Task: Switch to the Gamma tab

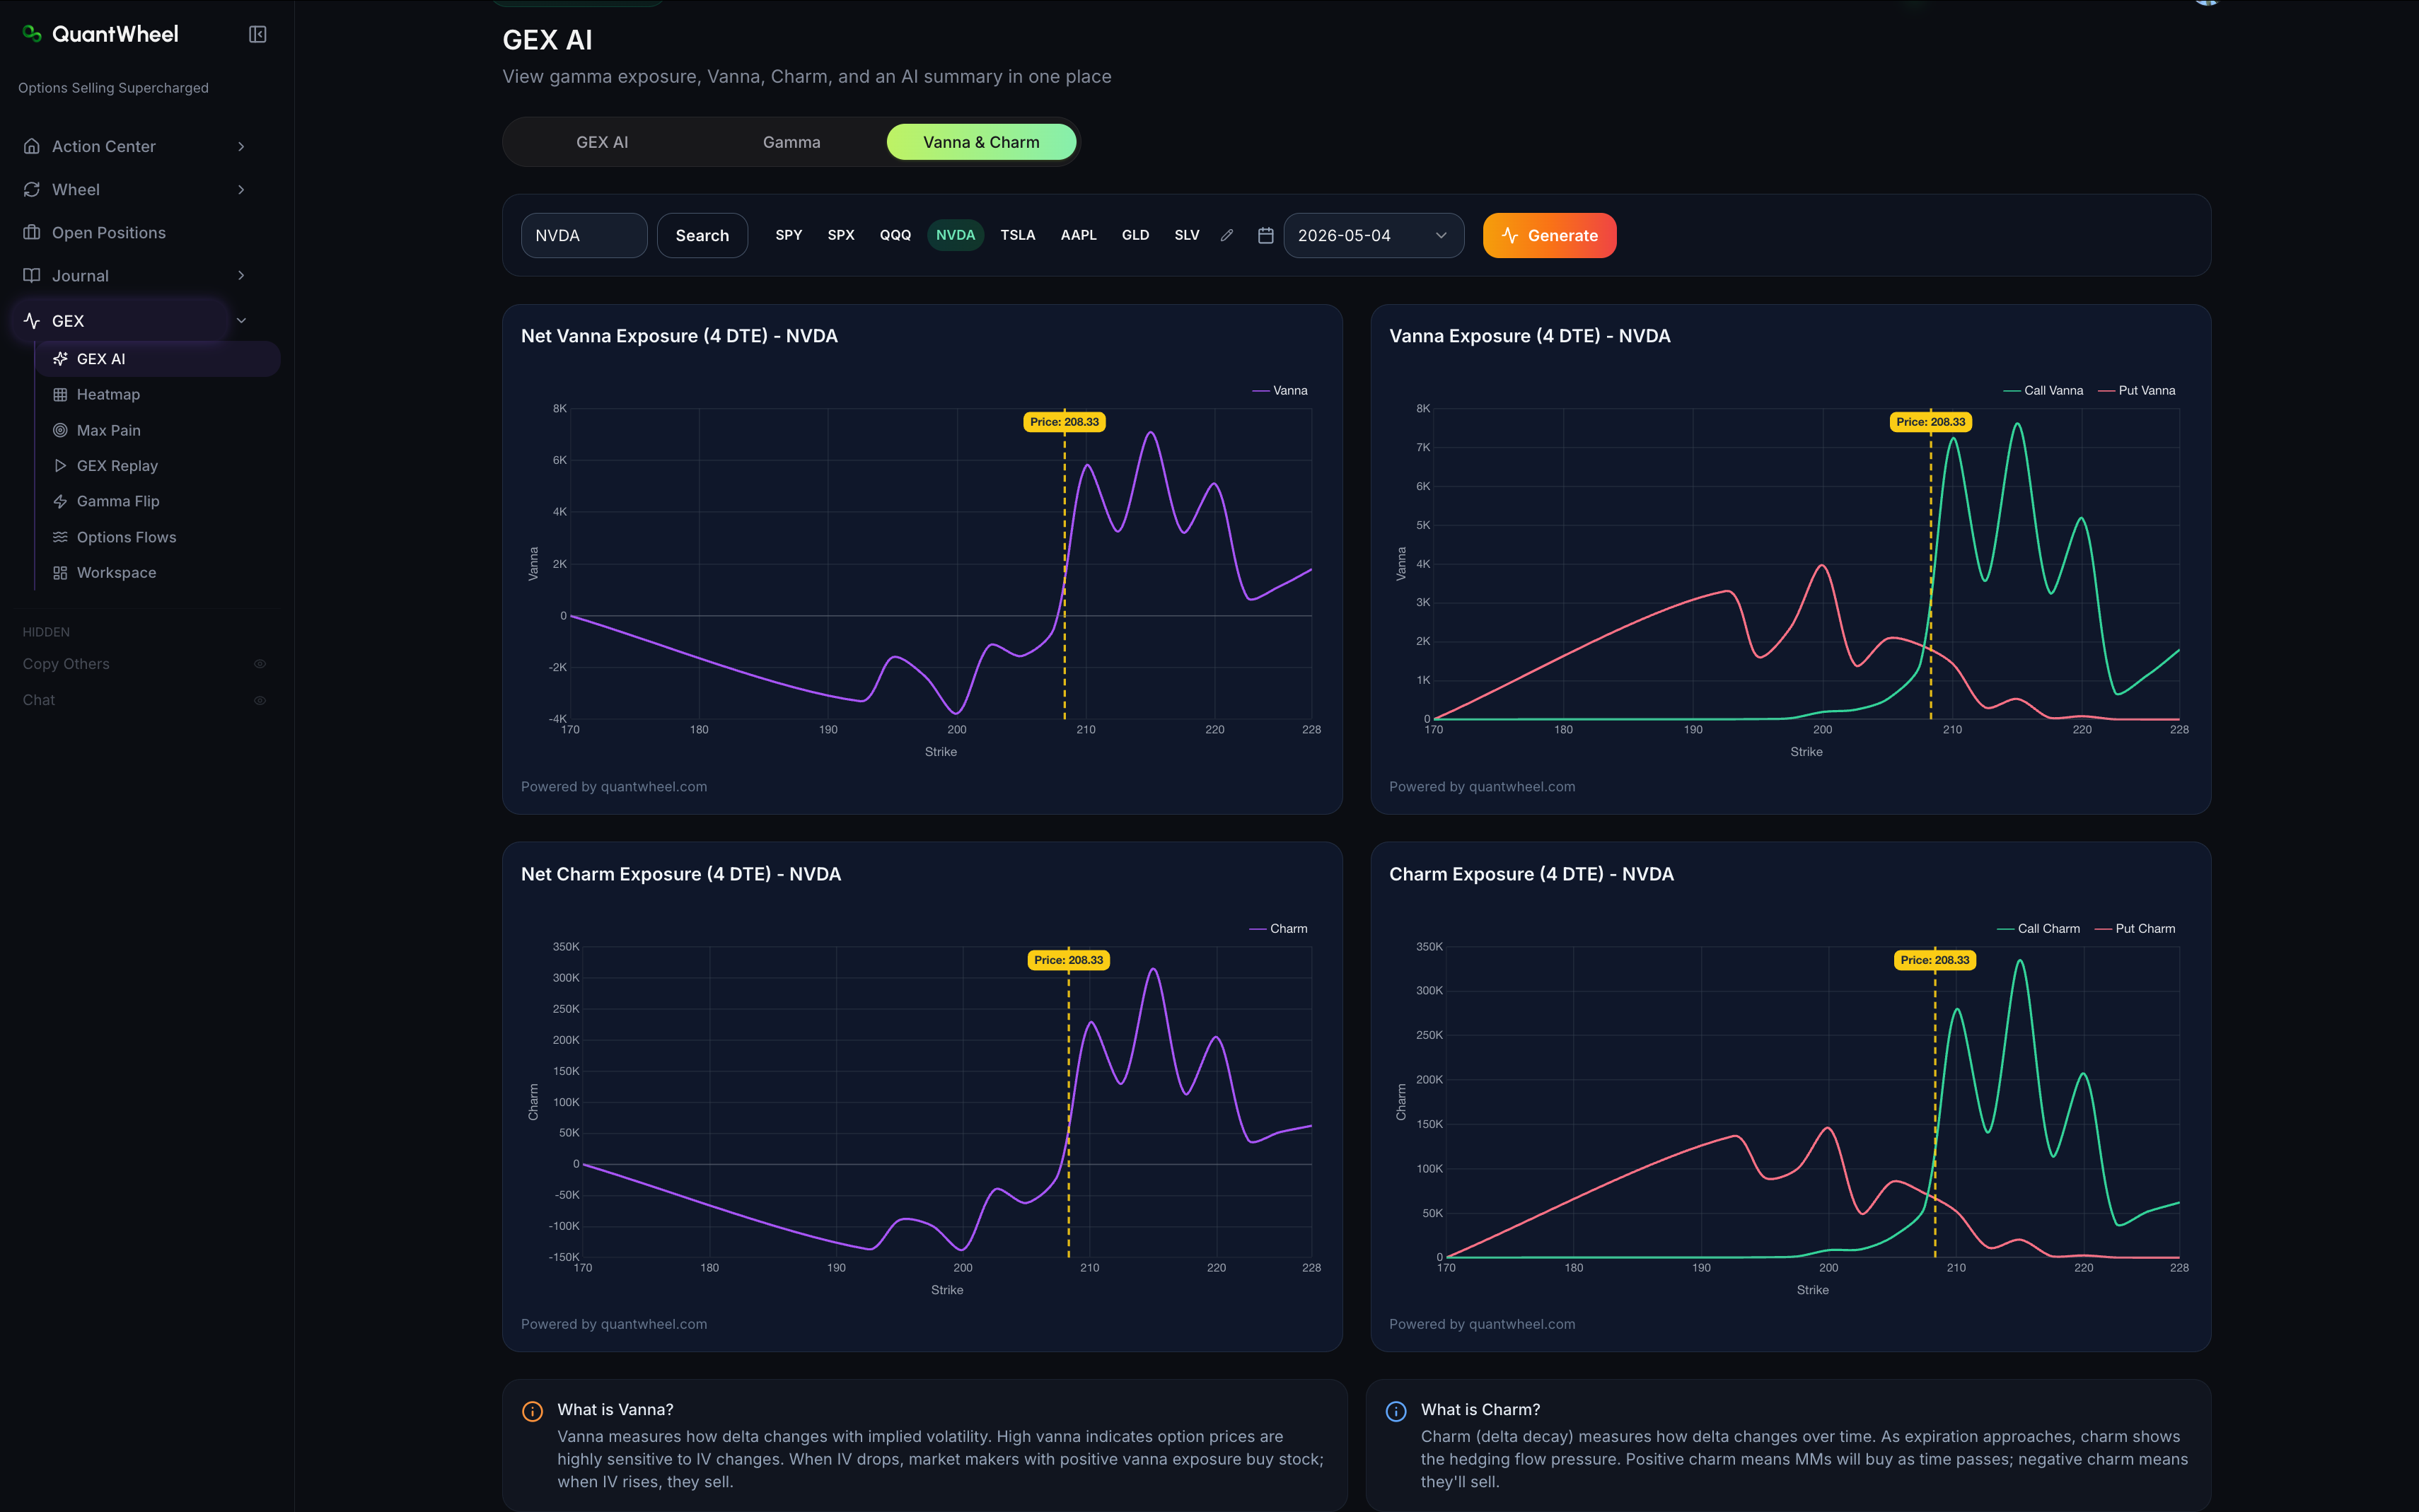Action: [791, 142]
